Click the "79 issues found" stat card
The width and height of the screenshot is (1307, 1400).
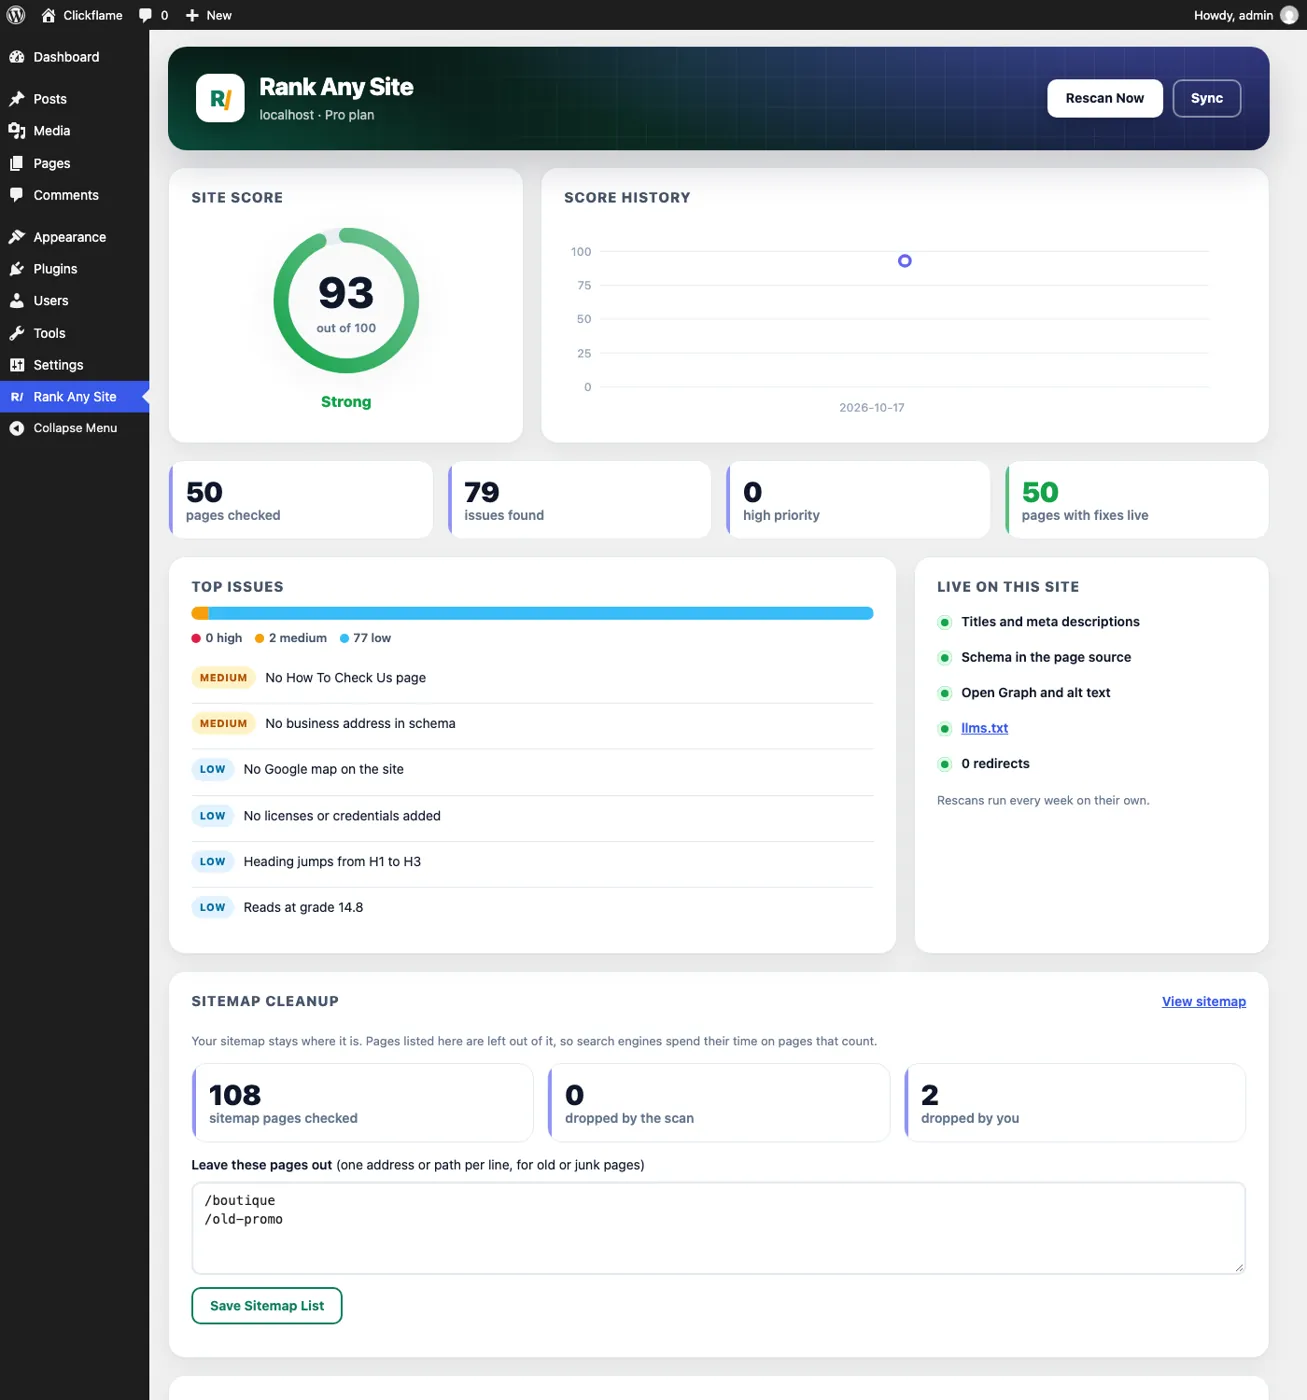(579, 500)
